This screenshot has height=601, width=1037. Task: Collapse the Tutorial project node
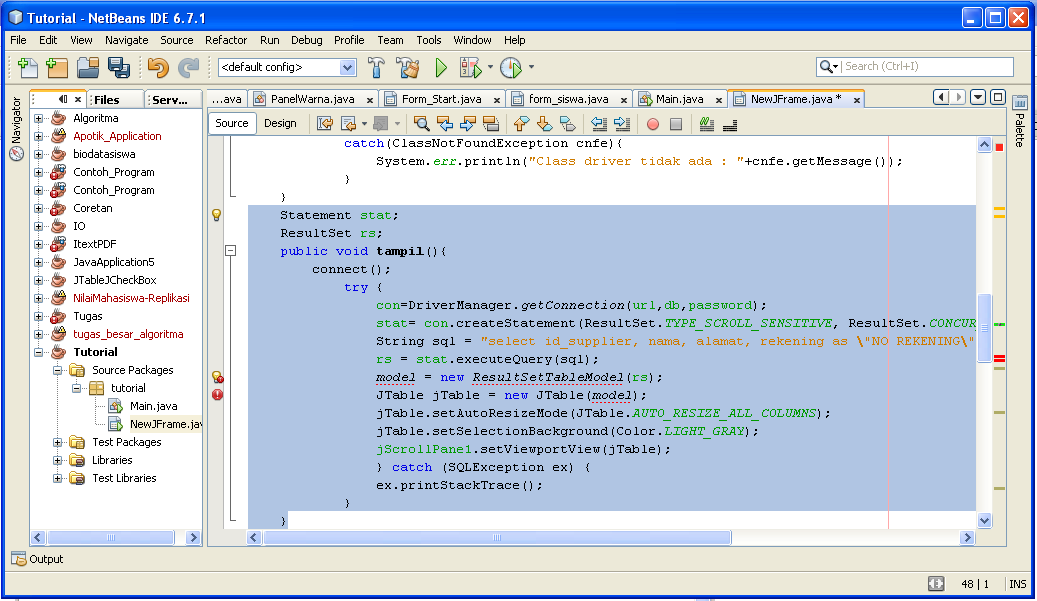pos(38,352)
